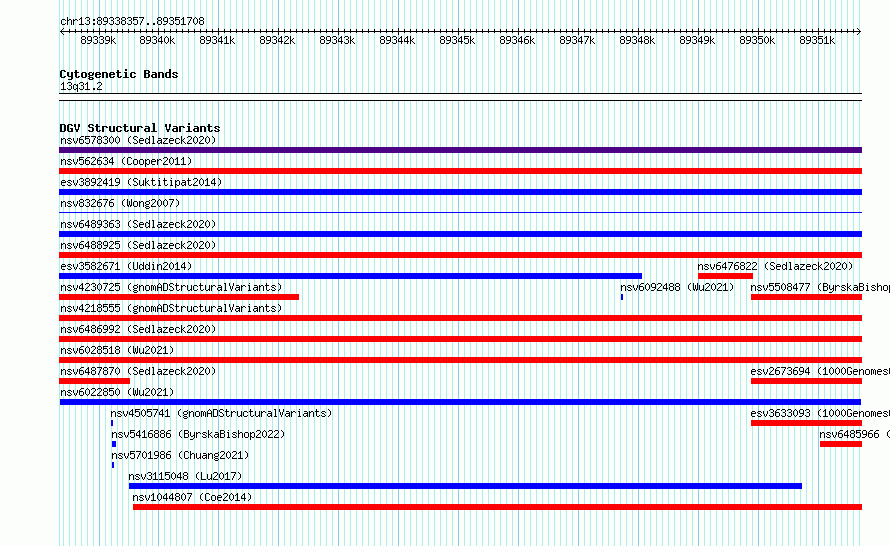Select the nsv5701986 (Chuang2021) label
The image size is (890, 546).
pyautogui.click(x=180, y=455)
